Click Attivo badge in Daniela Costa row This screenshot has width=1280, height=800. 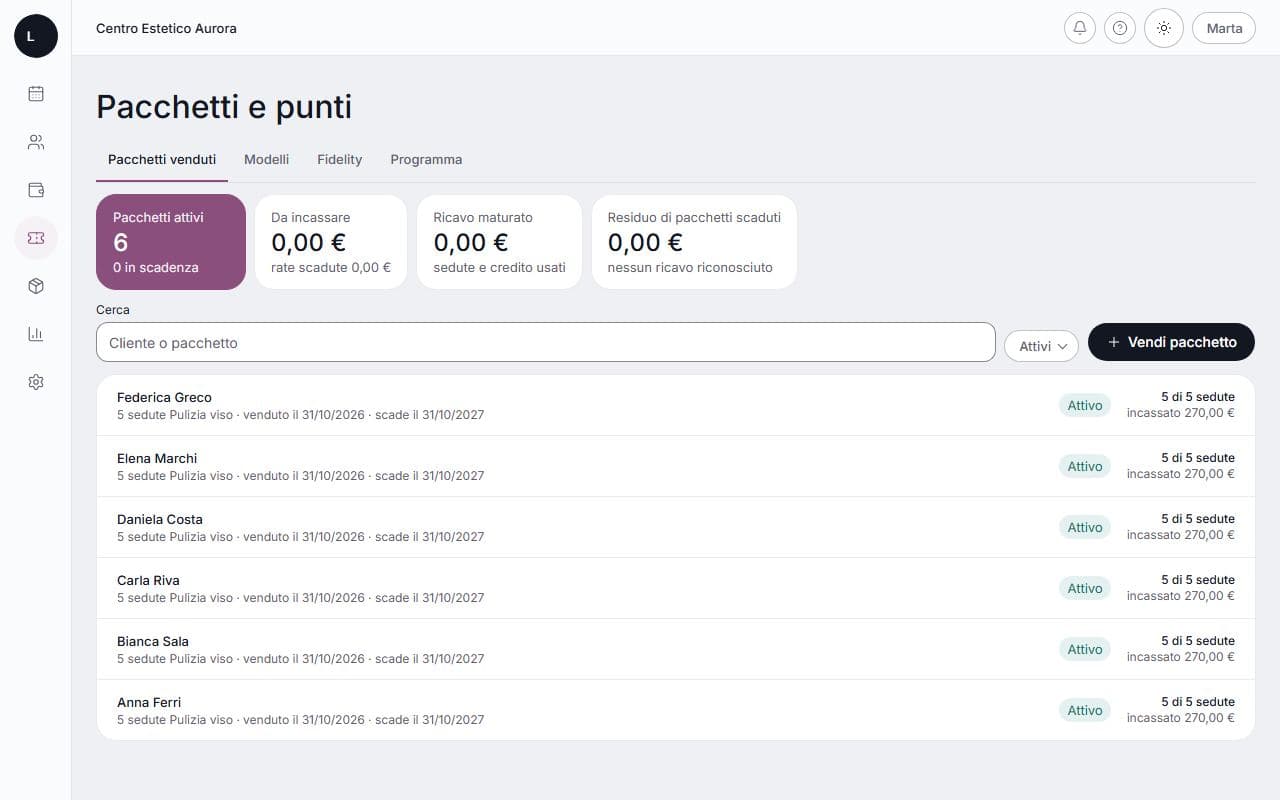tap(1085, 527)
